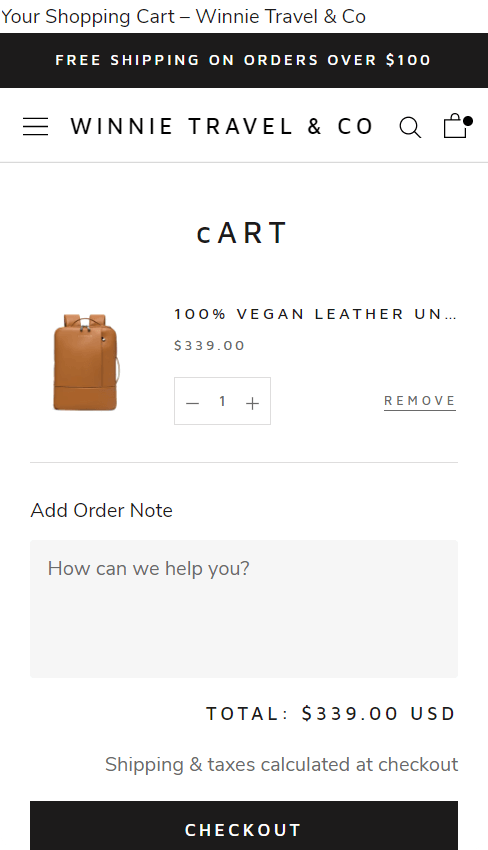
Task: Focus the 'How can we help you?' note box
Action: coord(244,609)
